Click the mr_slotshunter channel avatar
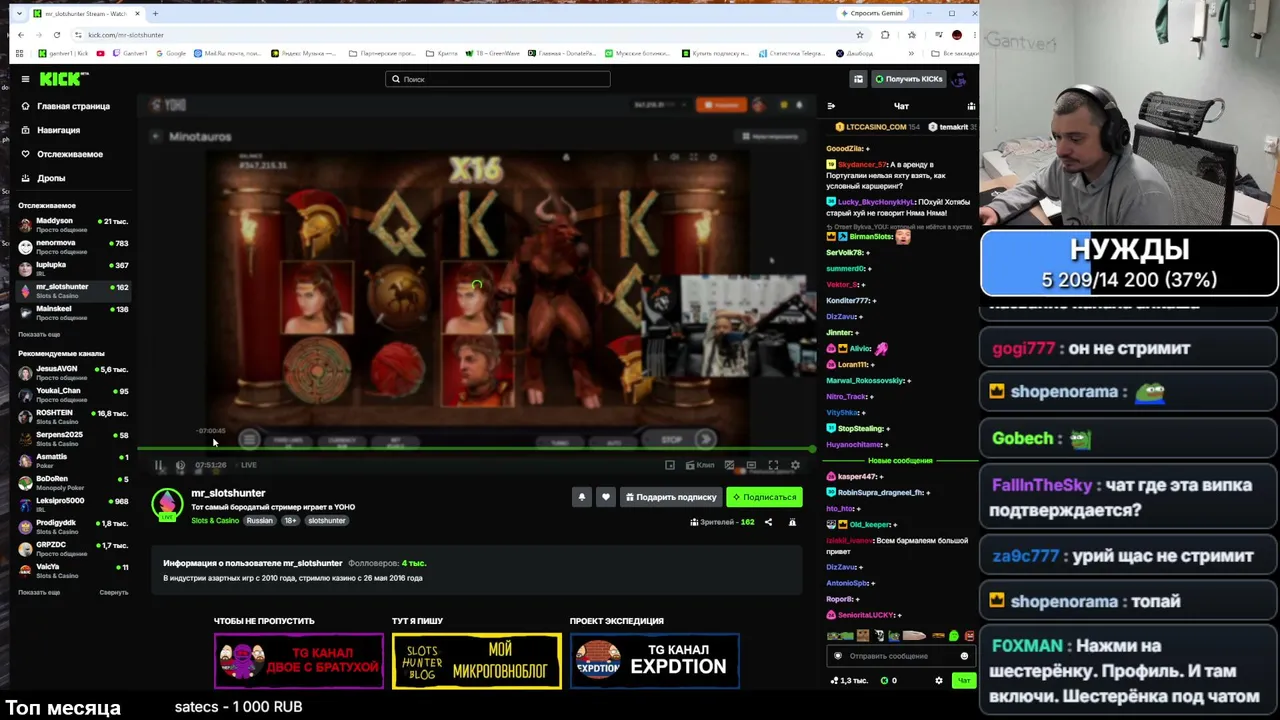This screenshot has height=720, width=1280. coord(167,504)
